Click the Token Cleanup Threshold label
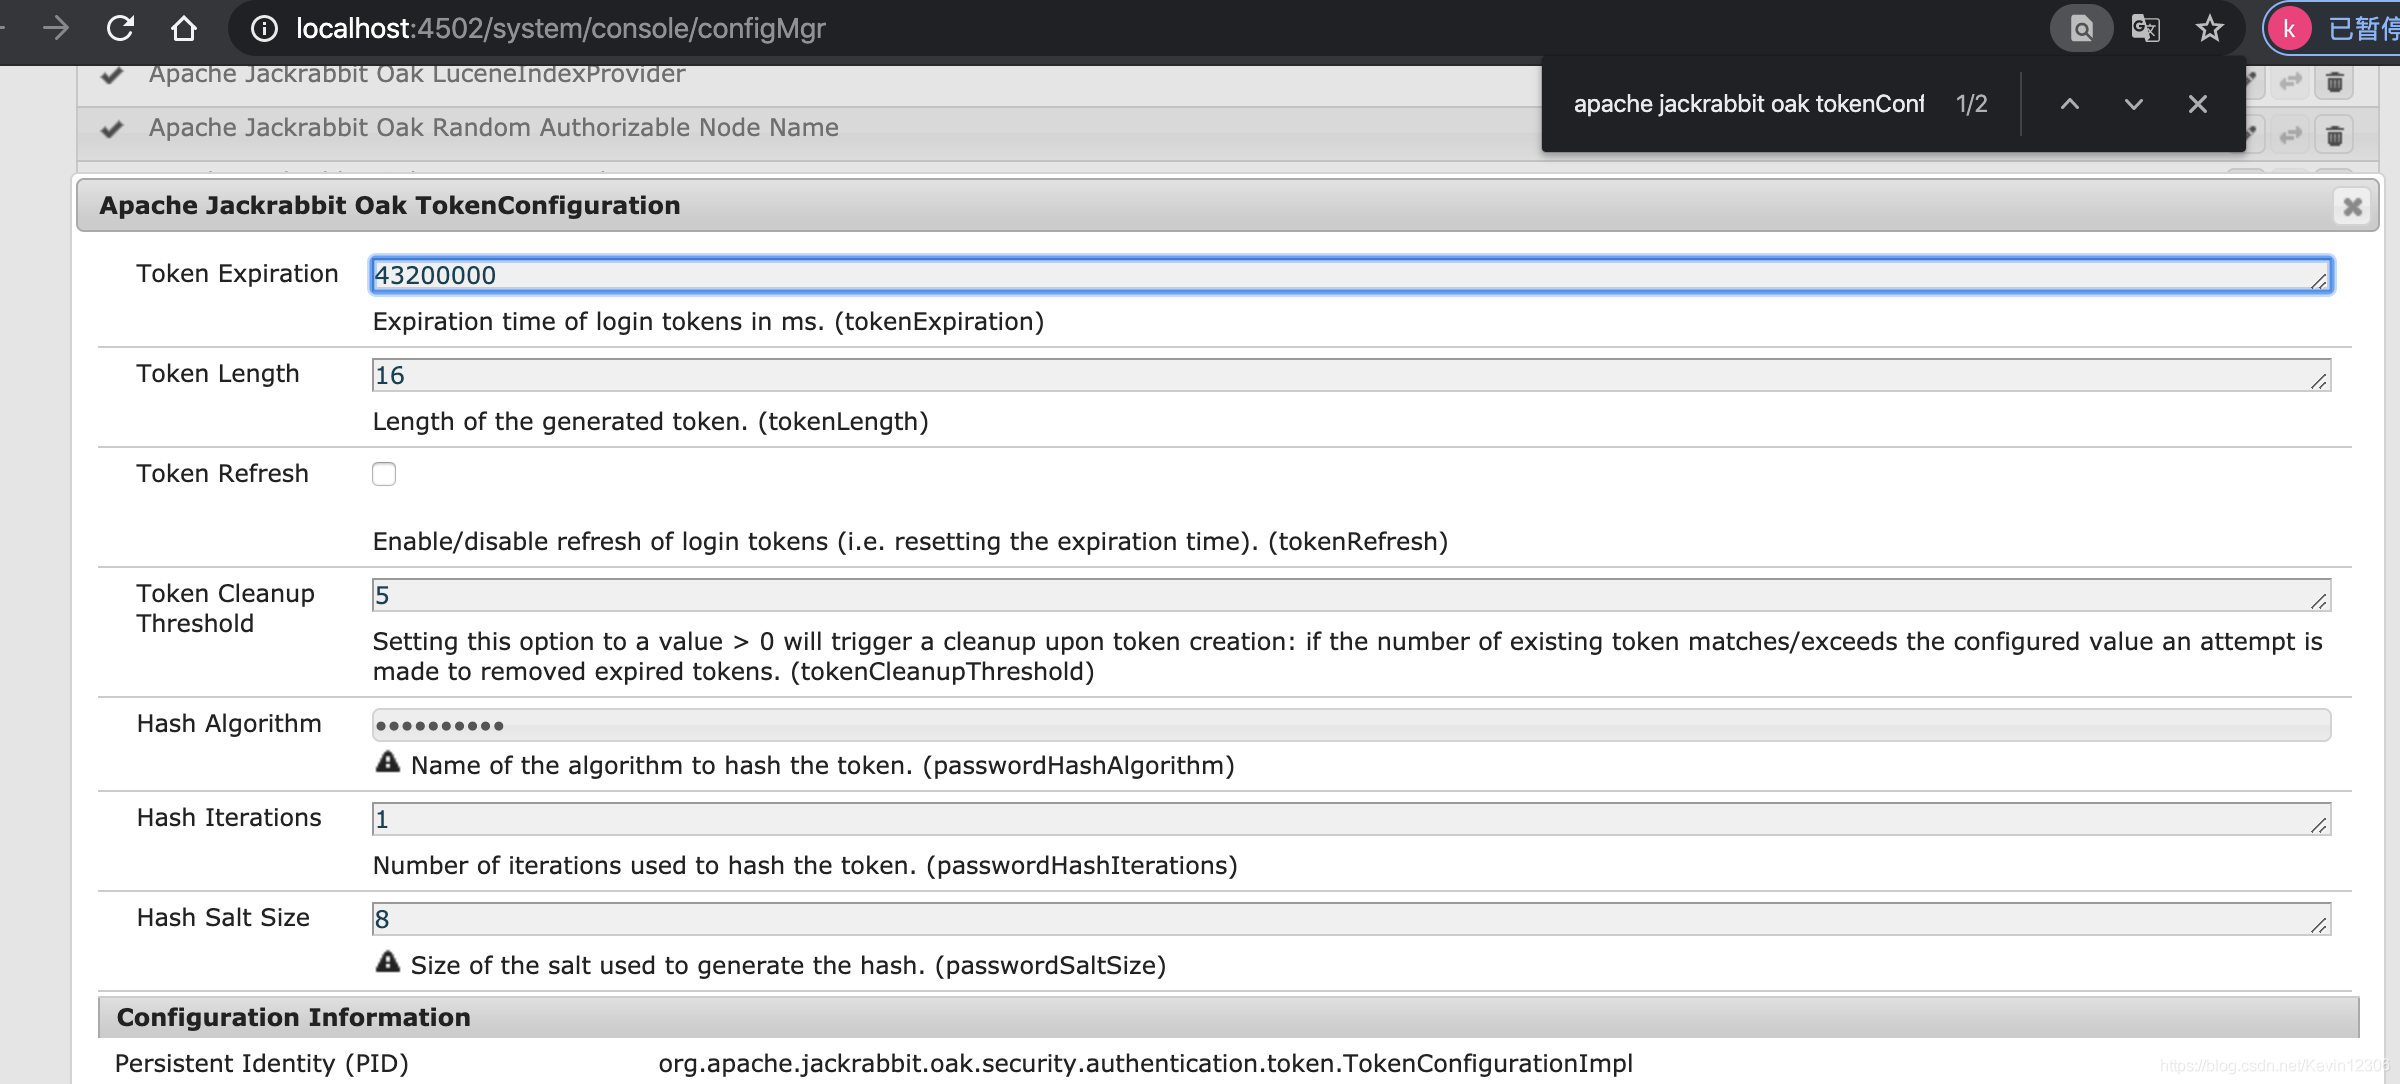 225,608
